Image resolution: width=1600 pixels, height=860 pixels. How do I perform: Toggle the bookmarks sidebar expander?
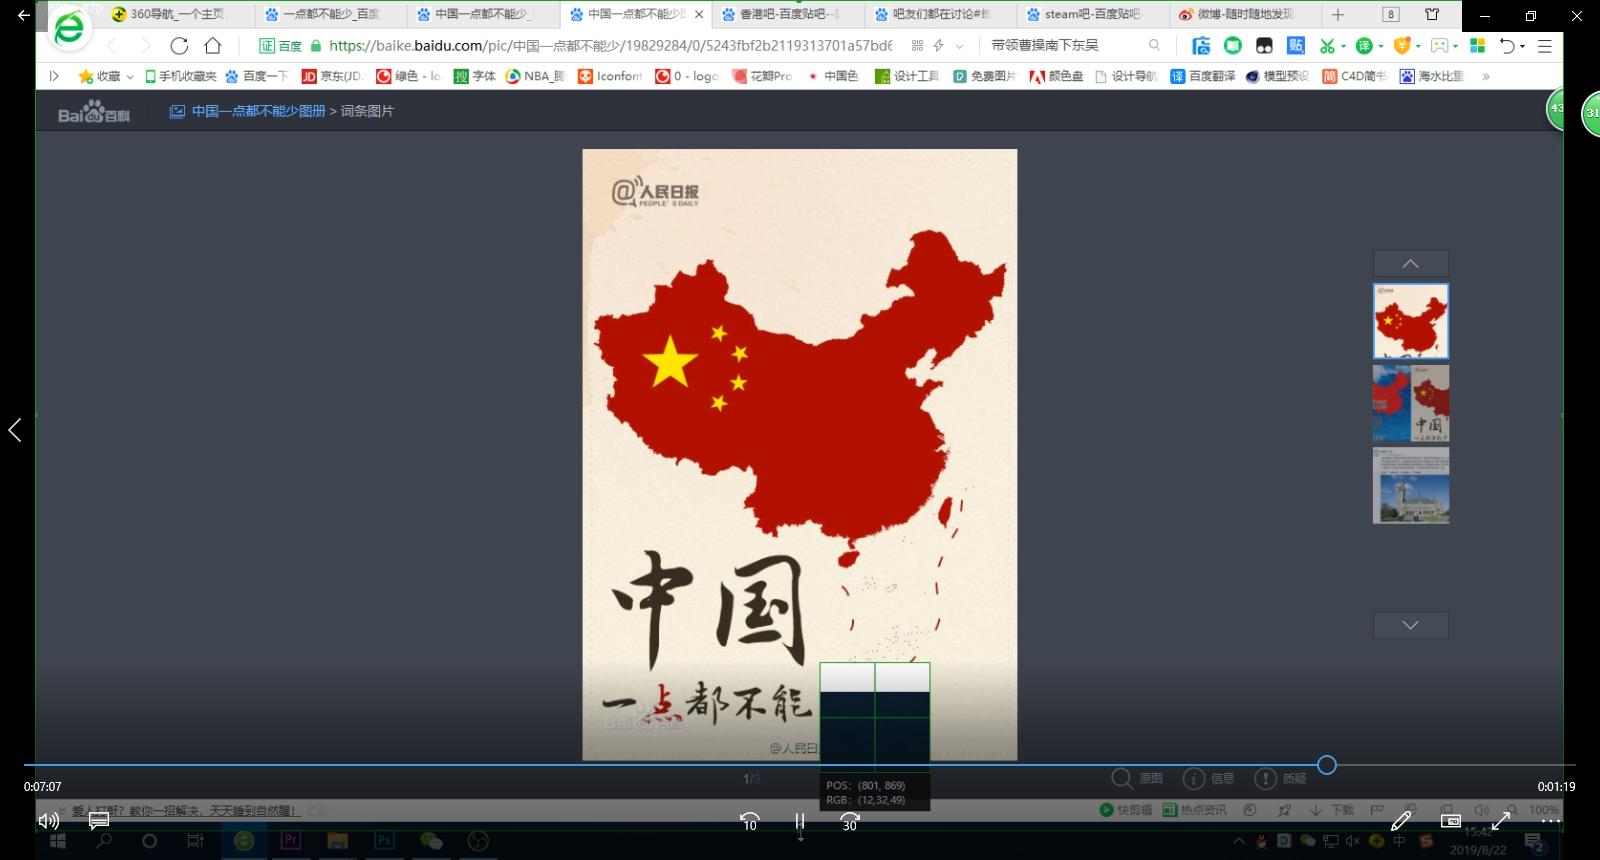click(x=54, y=76)
